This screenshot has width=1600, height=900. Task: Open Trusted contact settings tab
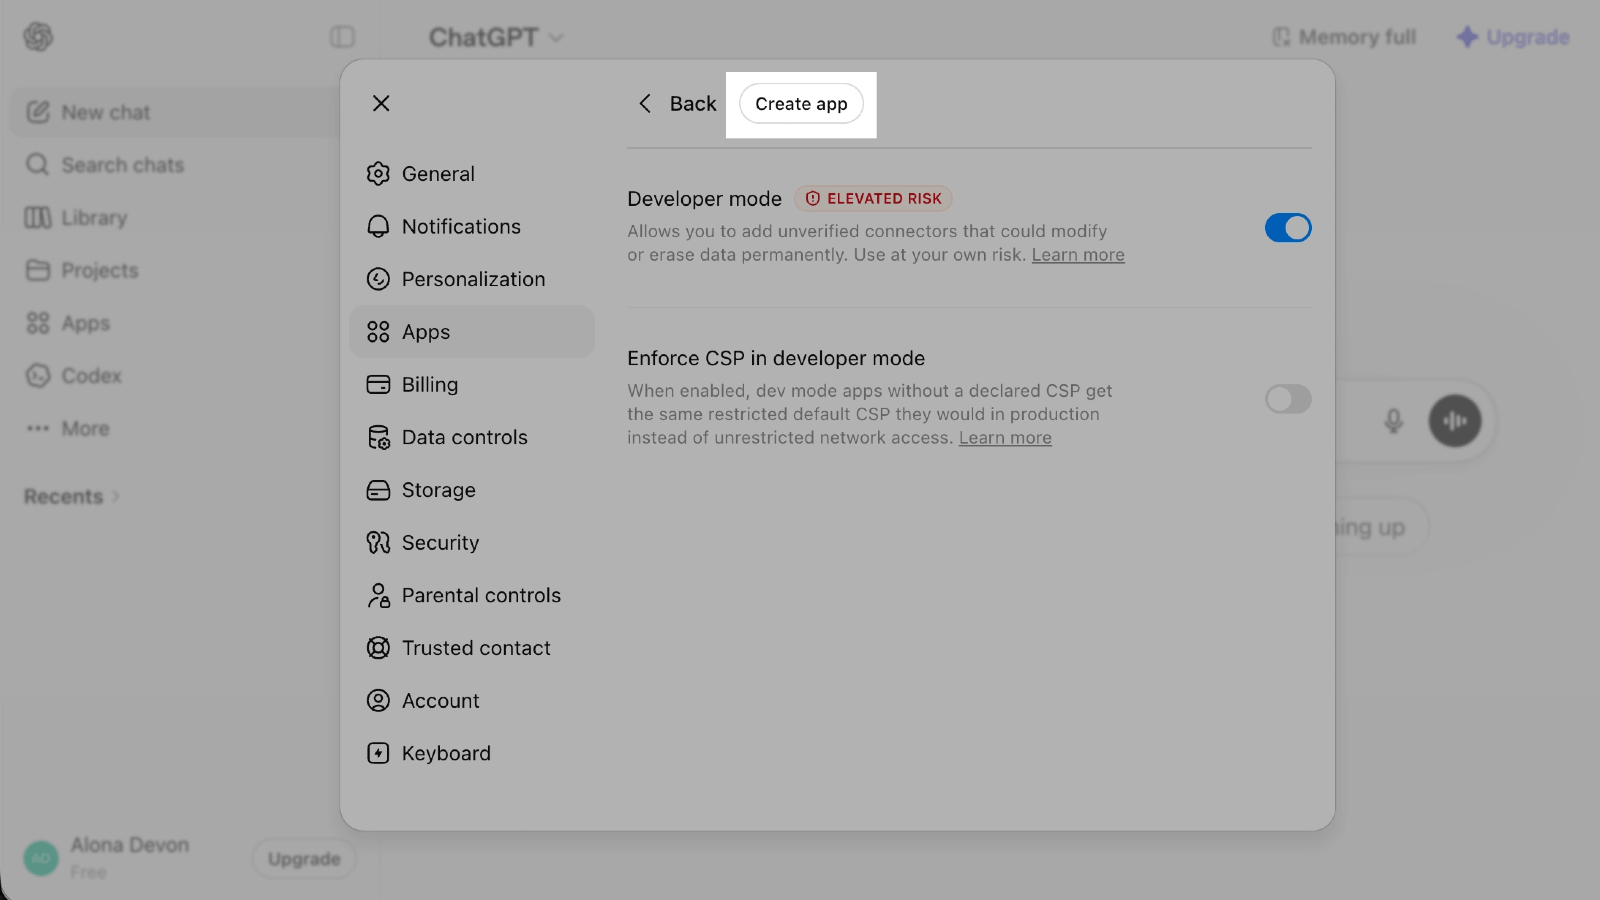(472, 648)
